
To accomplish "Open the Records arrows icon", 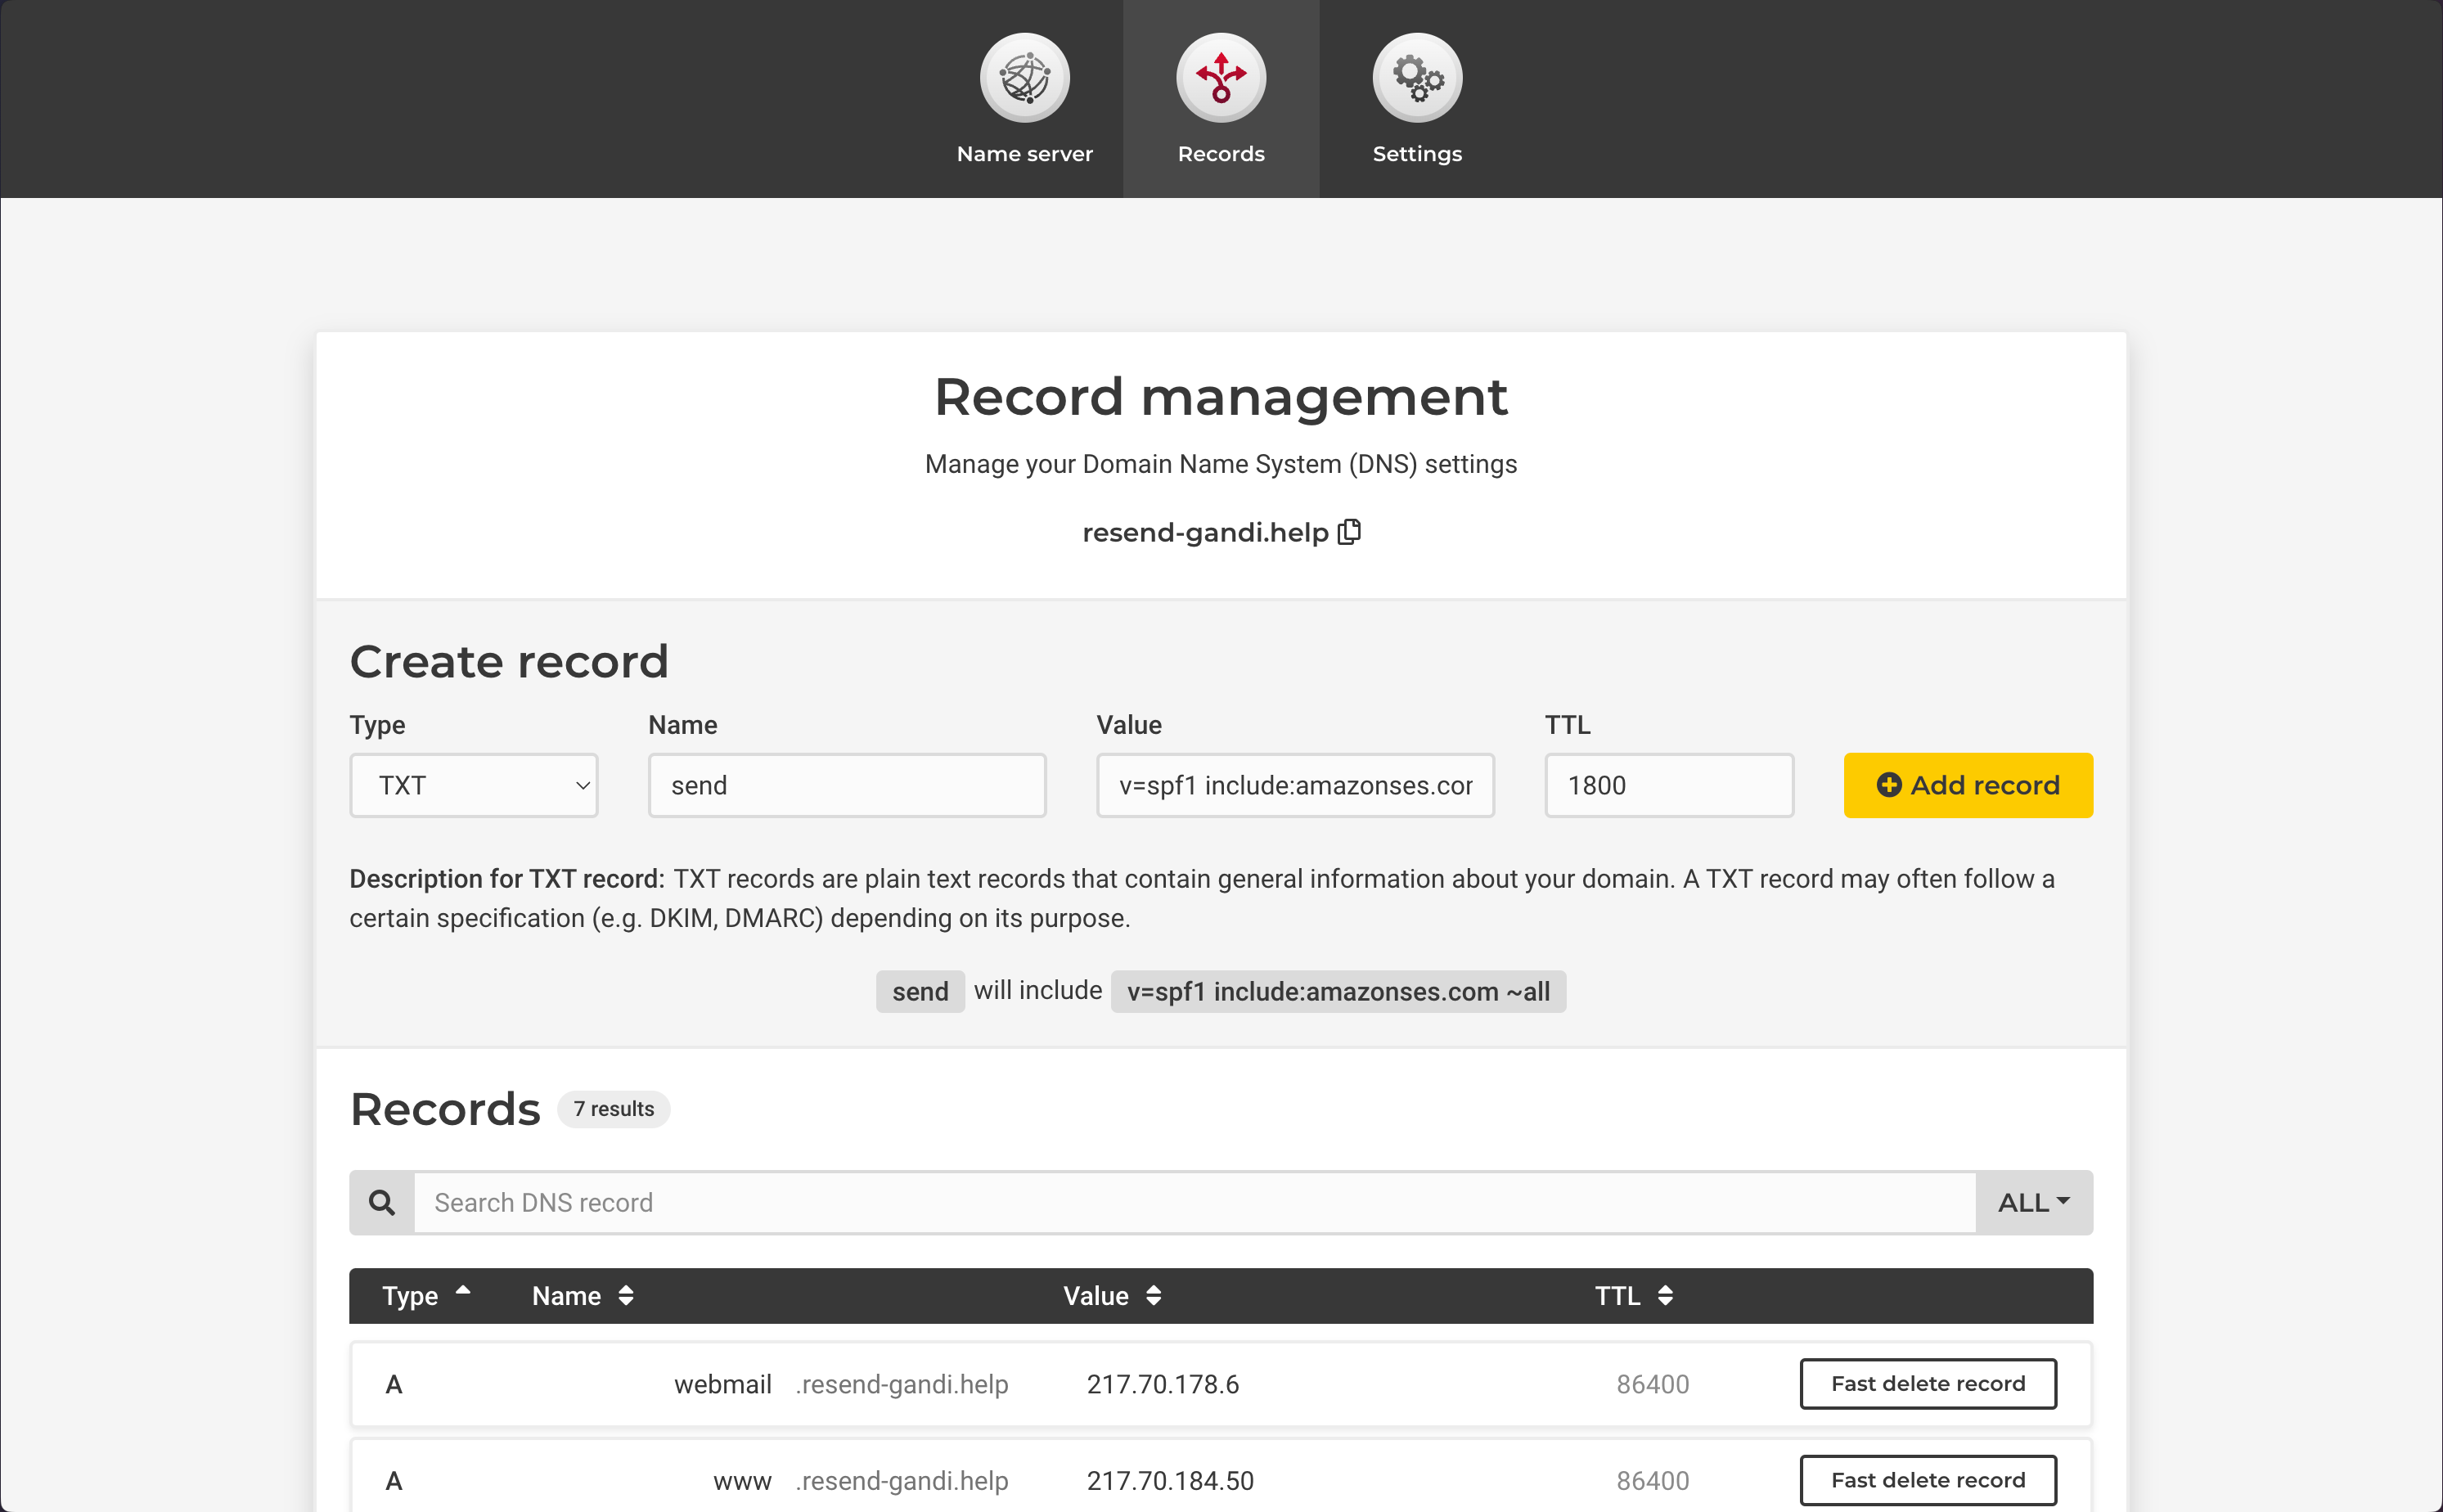I will tap(1221, 78).
